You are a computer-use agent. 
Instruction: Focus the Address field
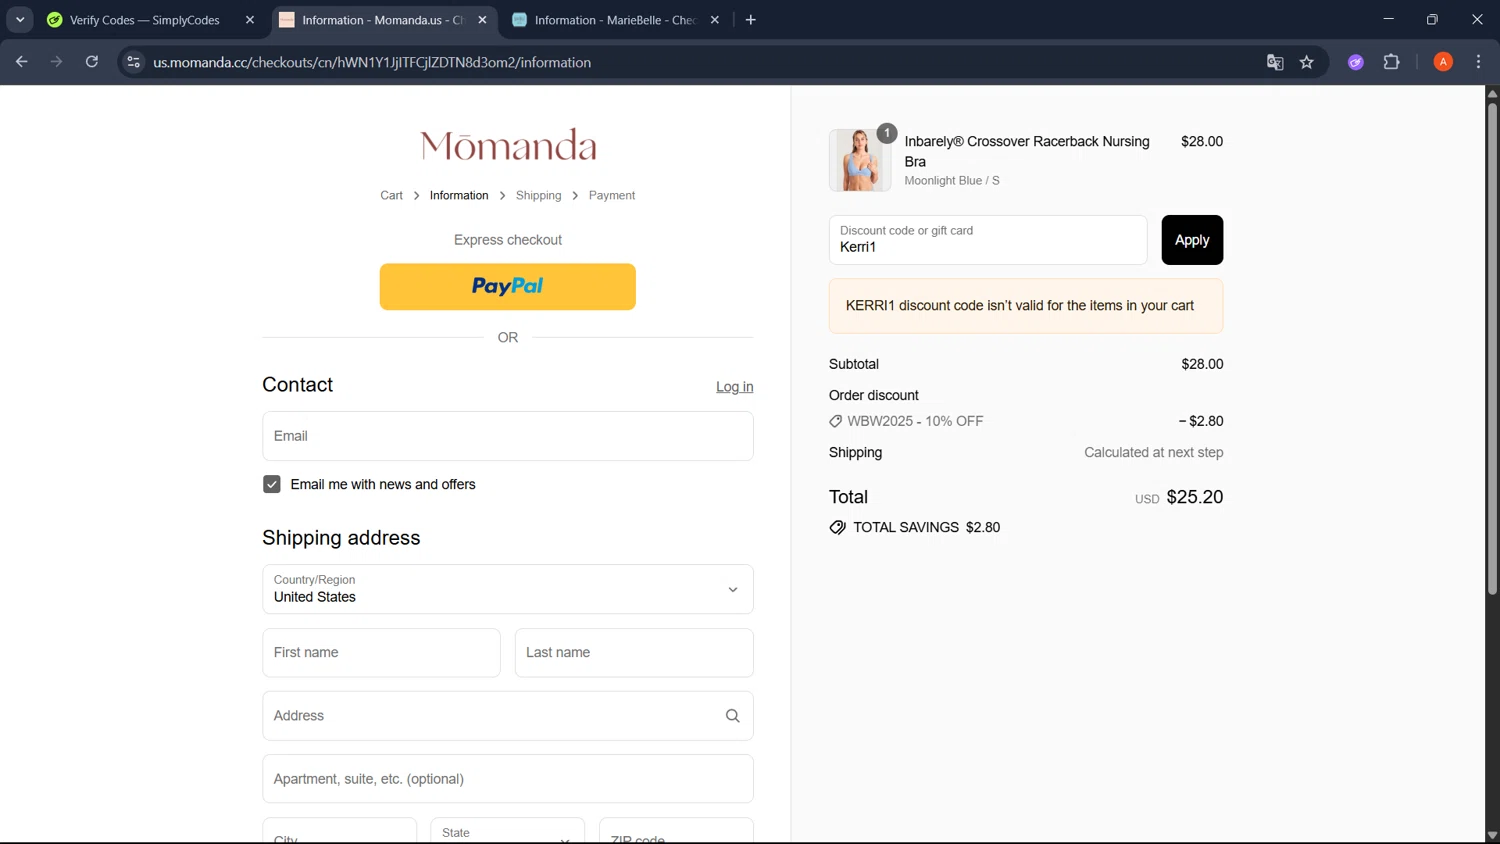[508, 716]
